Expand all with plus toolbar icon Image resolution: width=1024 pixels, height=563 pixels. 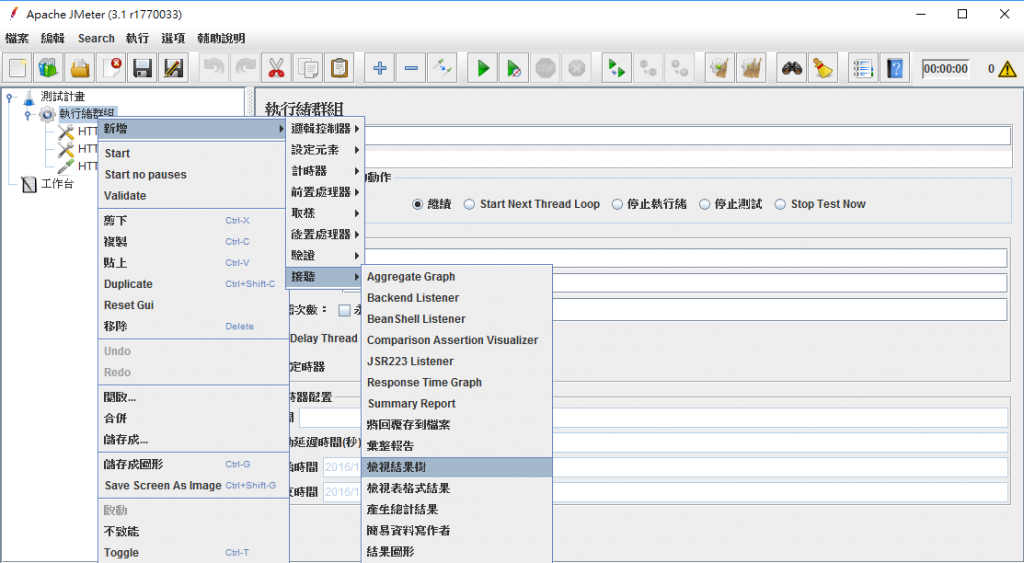(x=379, y=68)
